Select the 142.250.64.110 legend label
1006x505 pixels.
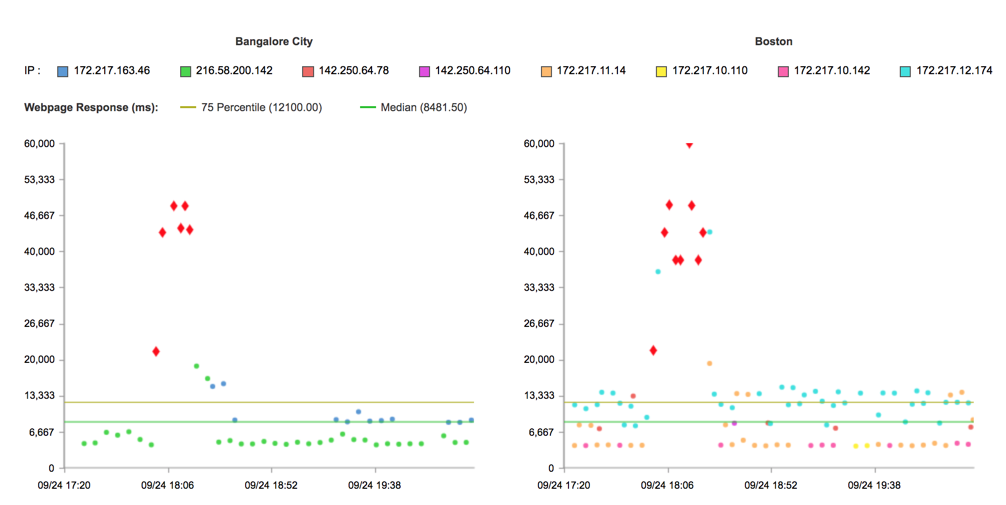(x=473, y=71)
